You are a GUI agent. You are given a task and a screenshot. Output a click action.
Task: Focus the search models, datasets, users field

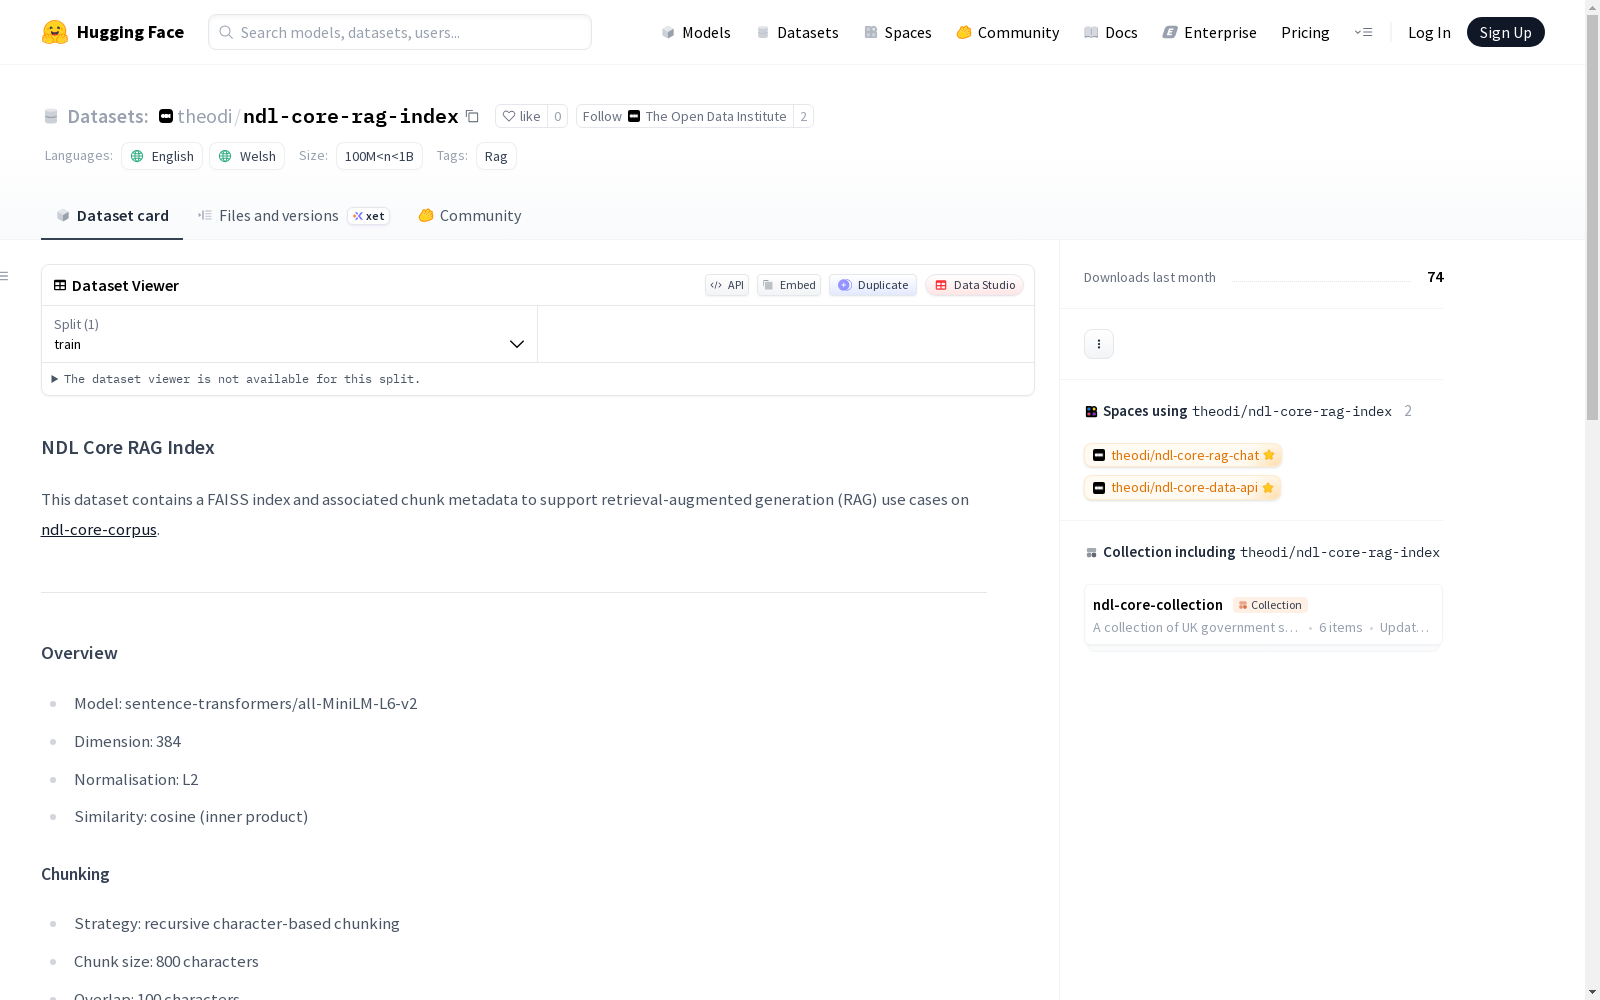coord(400,32)
